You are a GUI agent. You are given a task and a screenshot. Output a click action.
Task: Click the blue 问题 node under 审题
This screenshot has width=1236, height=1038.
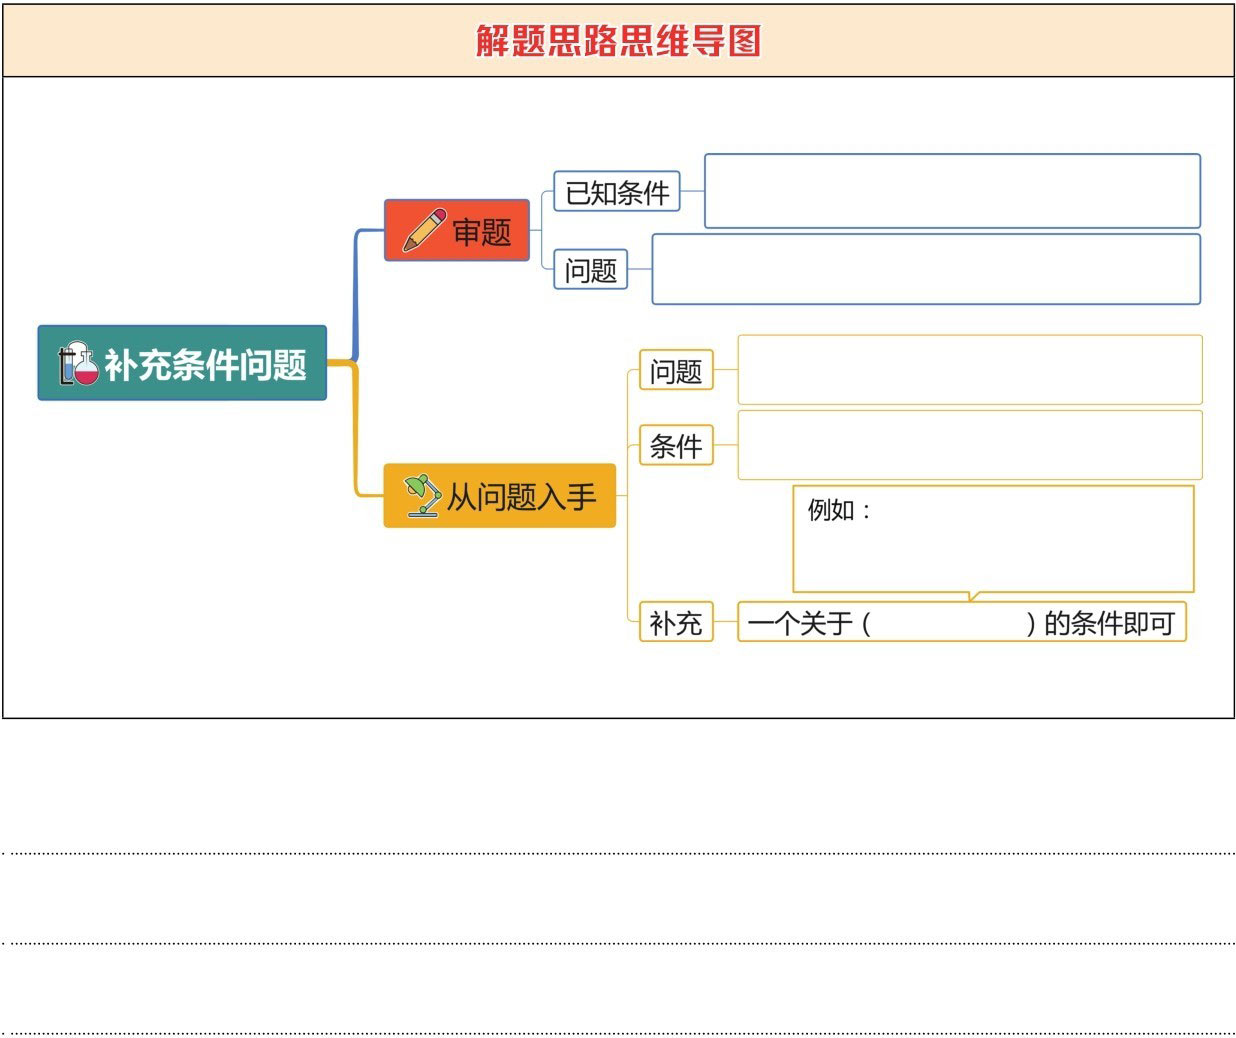click(591, 270)
